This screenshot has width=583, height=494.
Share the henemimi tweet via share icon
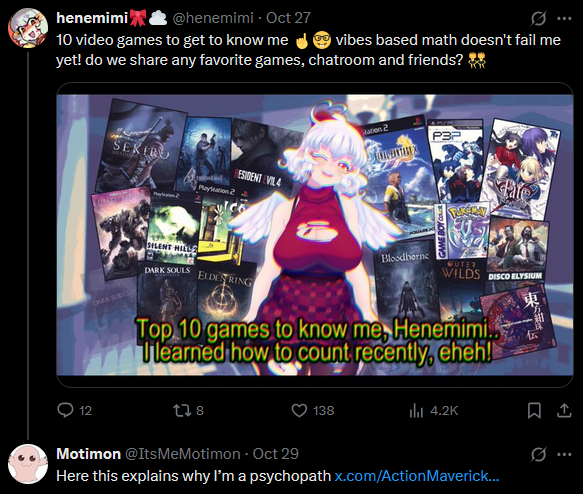(564, 410)
